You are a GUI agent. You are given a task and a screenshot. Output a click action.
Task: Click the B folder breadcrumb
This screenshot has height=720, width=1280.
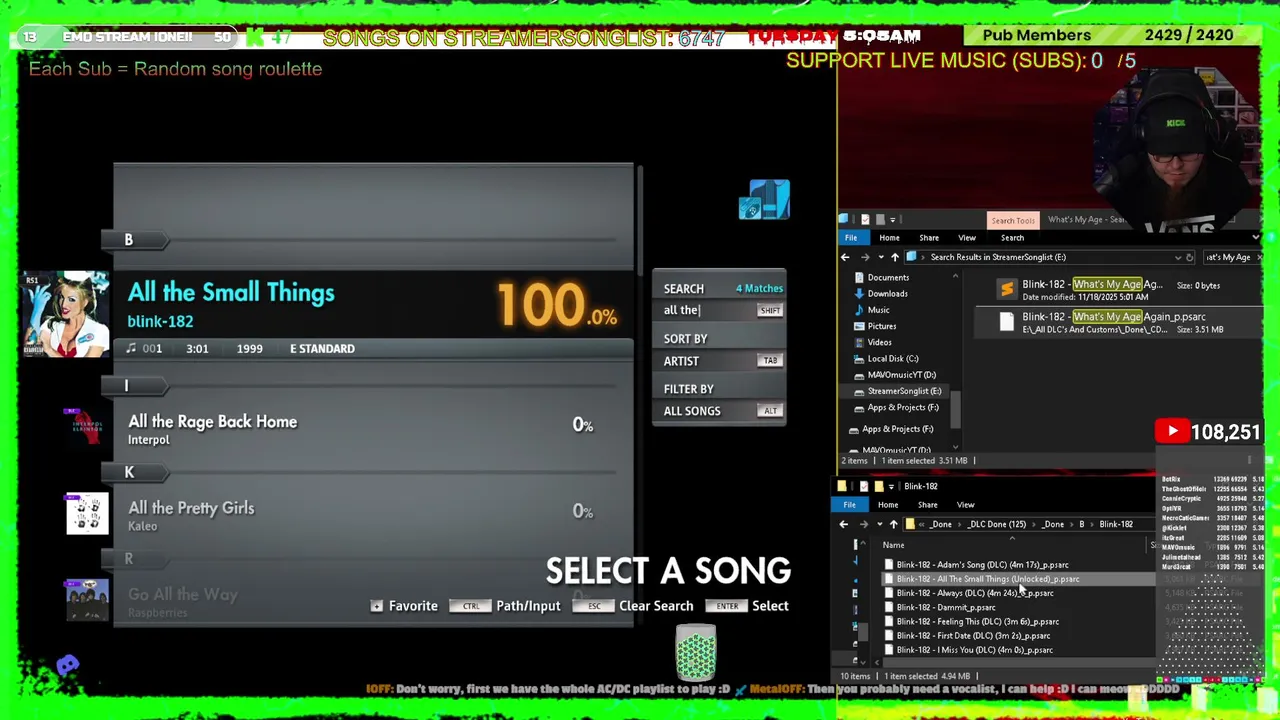1081,524
